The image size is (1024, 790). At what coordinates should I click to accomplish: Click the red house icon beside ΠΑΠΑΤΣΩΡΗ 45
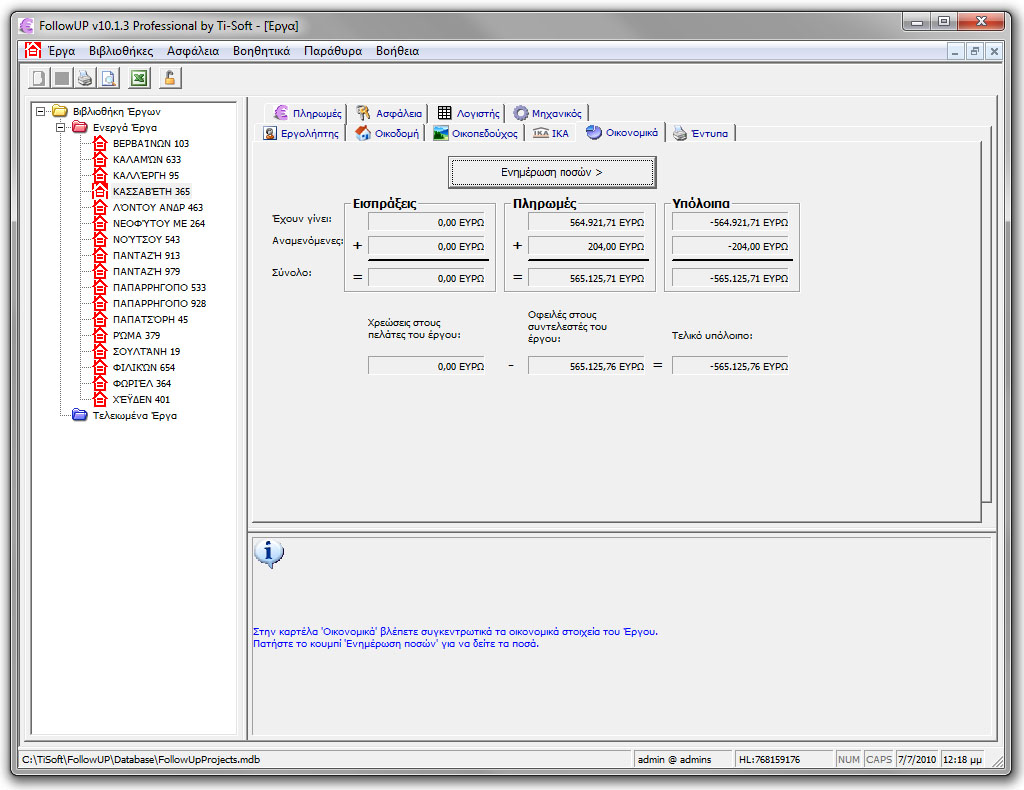pyautogui.click(x=99, y=319)
